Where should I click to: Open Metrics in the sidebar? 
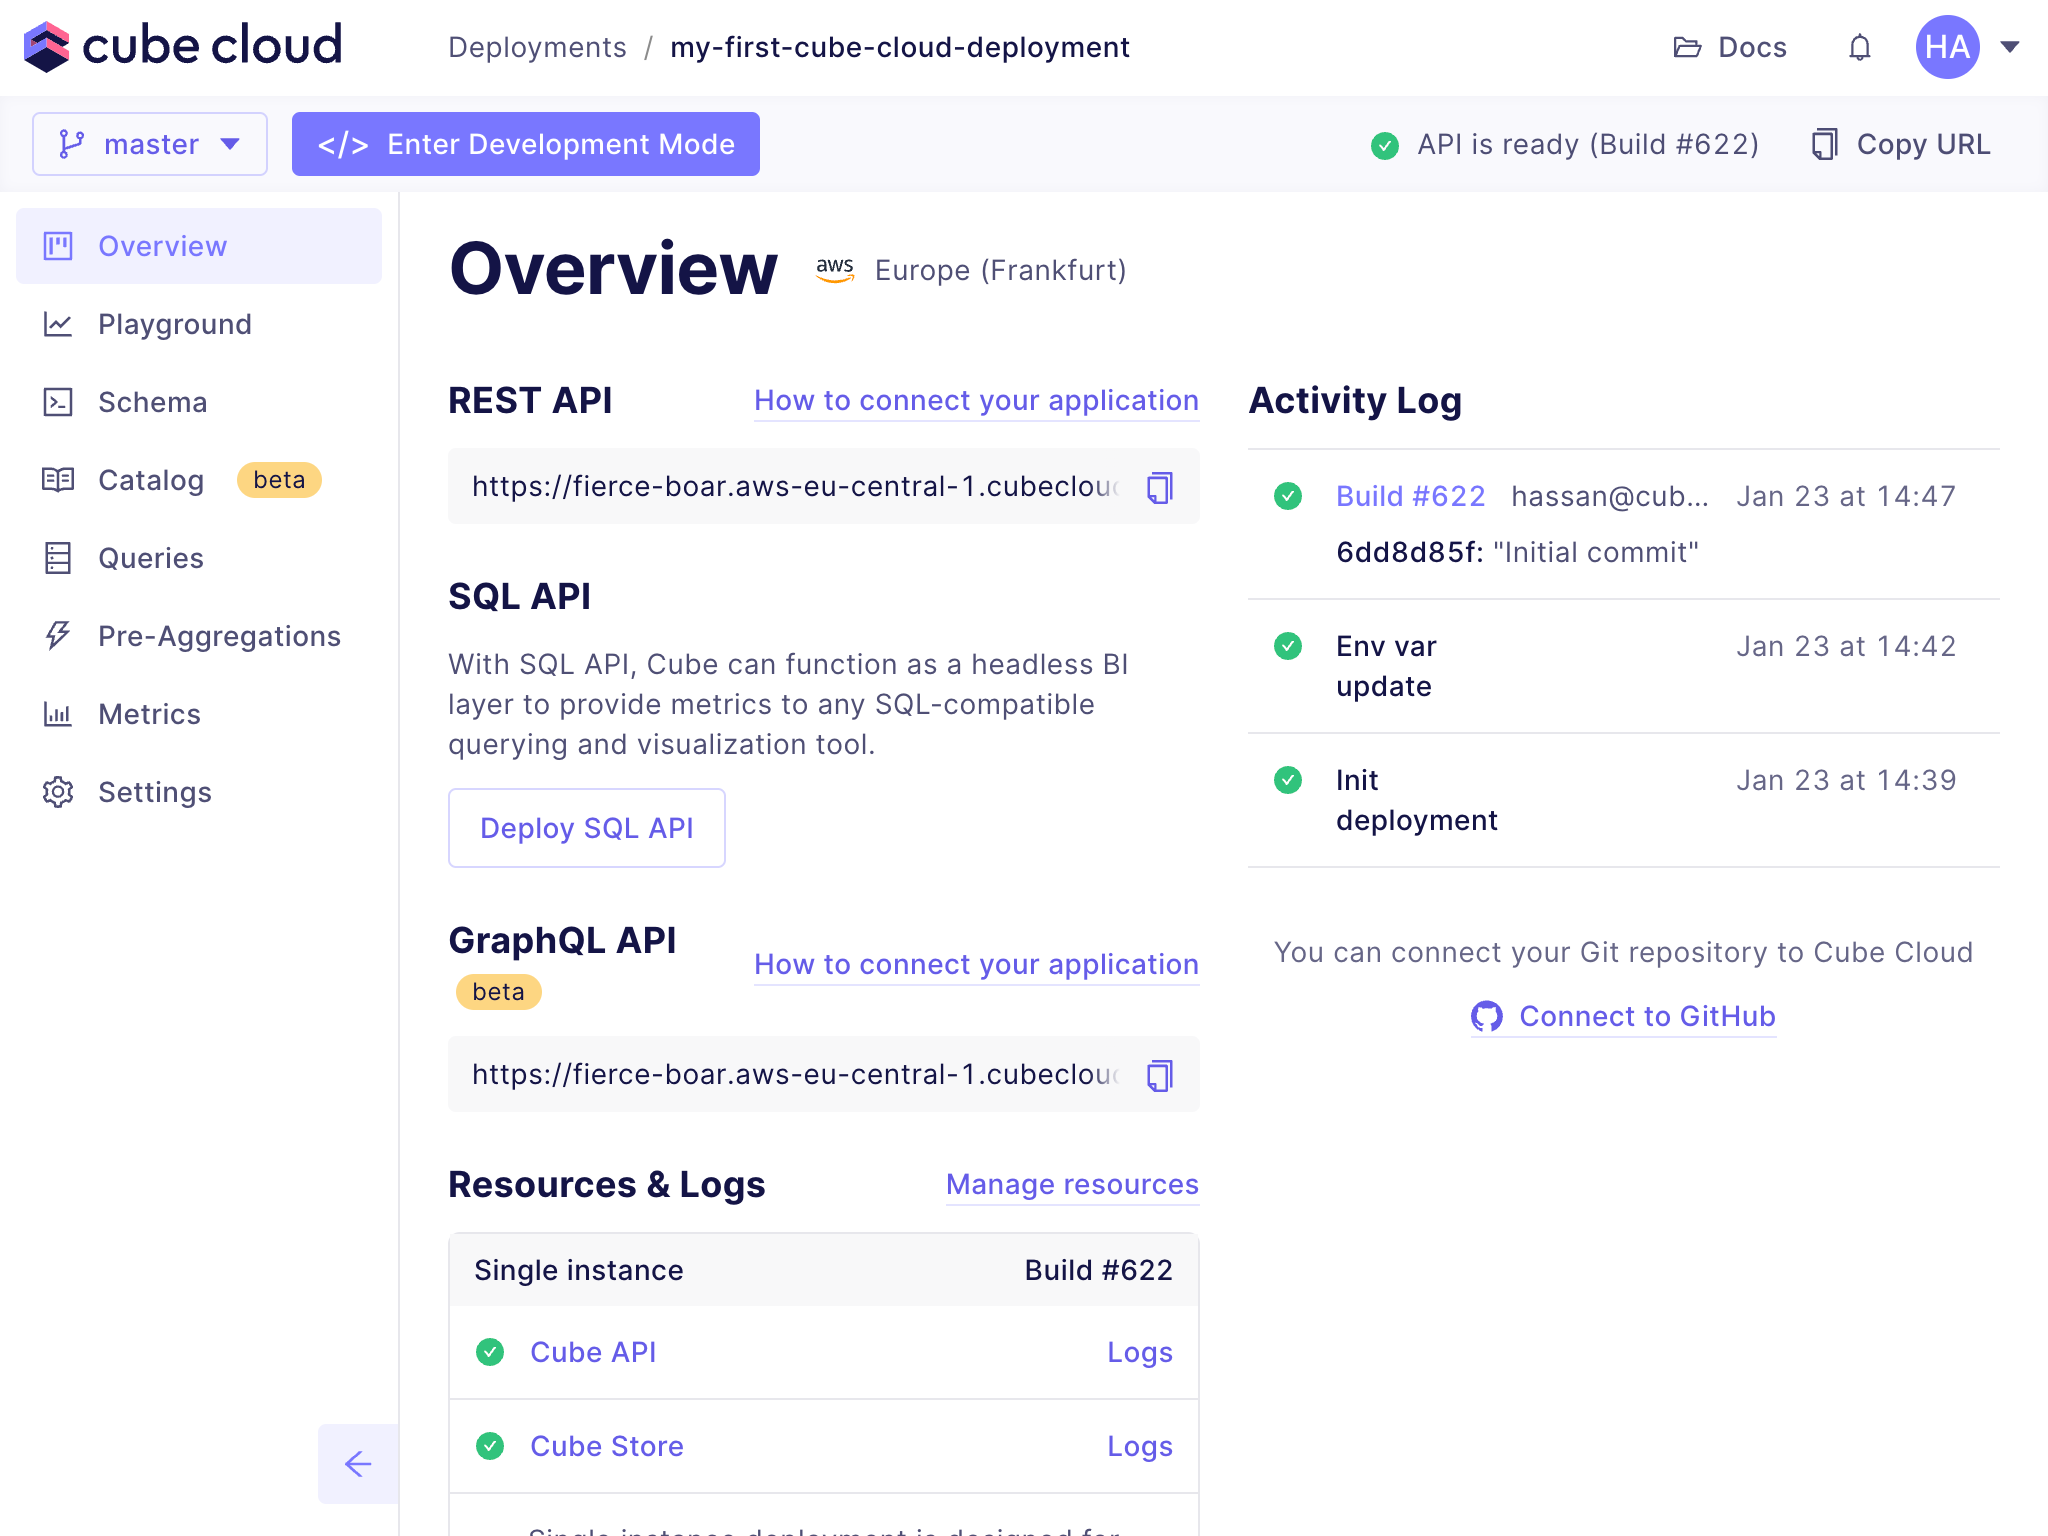tap(199, 714)
